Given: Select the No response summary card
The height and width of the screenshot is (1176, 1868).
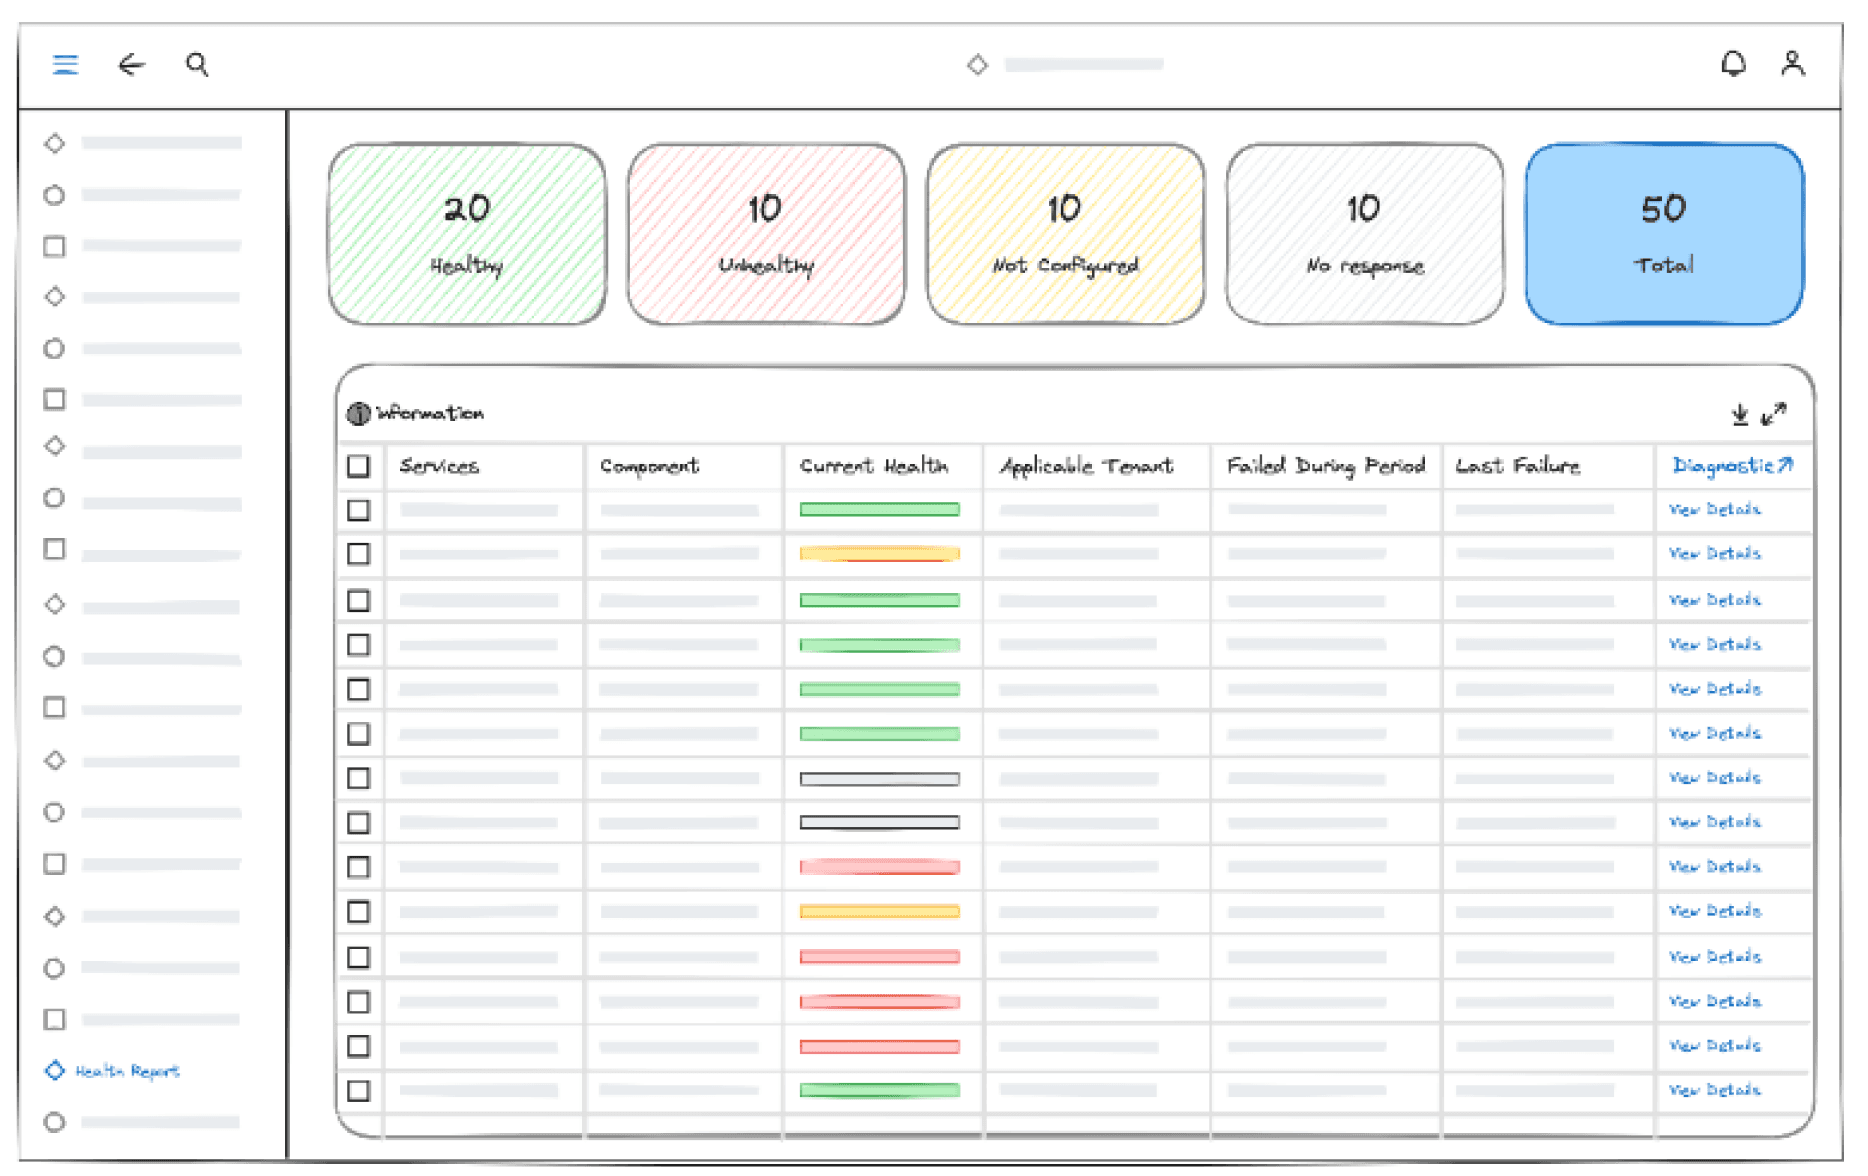Looking at the screenshot, I should point(1364,234).
